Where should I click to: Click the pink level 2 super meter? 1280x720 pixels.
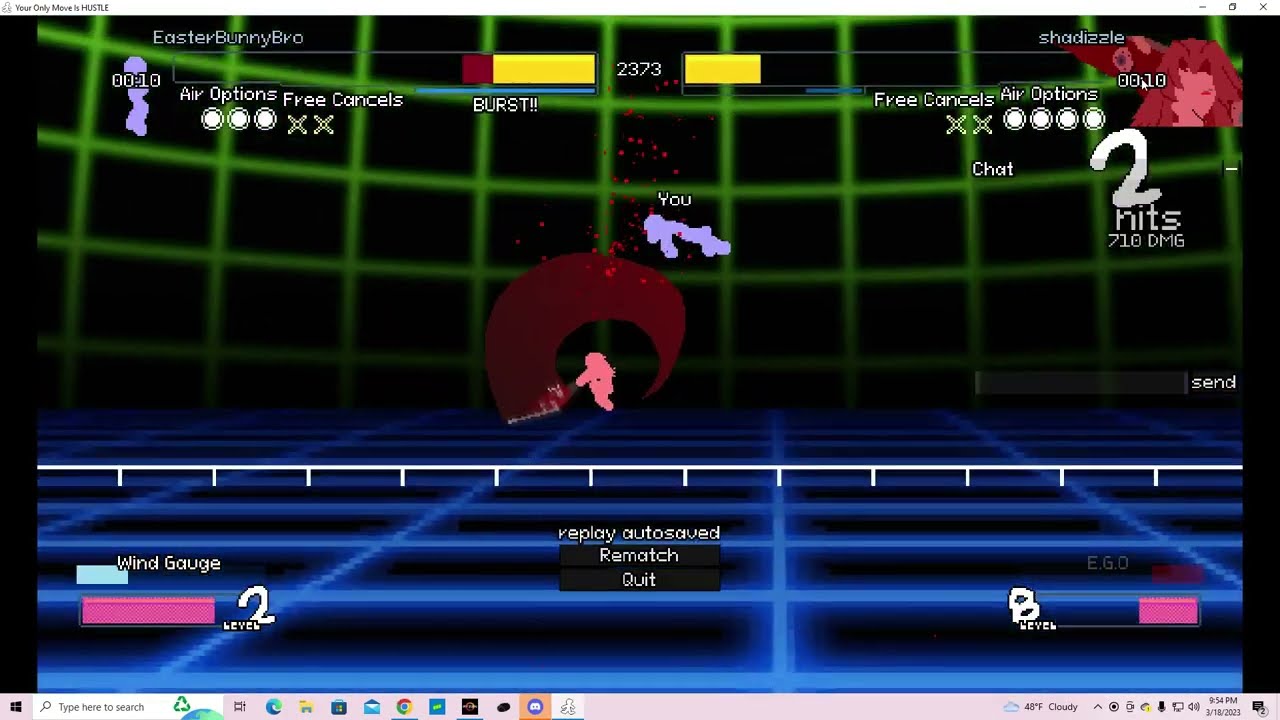click(x=148, y=611)
